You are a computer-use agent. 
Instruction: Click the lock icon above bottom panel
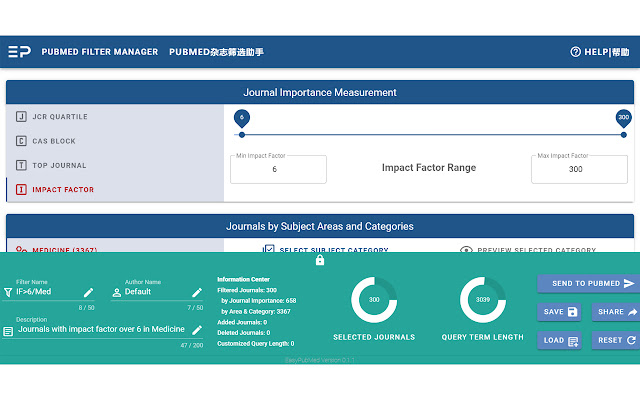[x=319, y=260]
